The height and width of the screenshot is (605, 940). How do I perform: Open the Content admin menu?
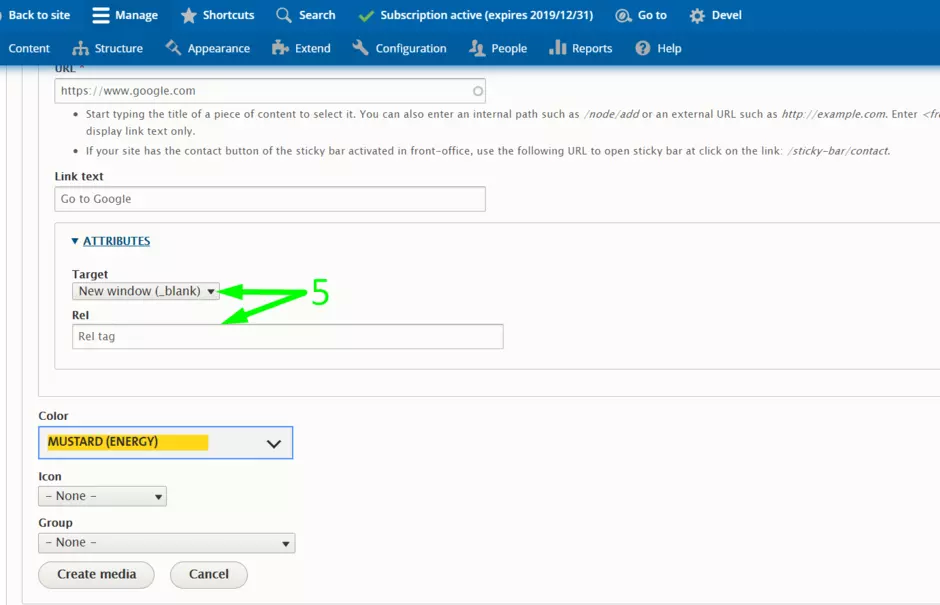coord(29,48)
